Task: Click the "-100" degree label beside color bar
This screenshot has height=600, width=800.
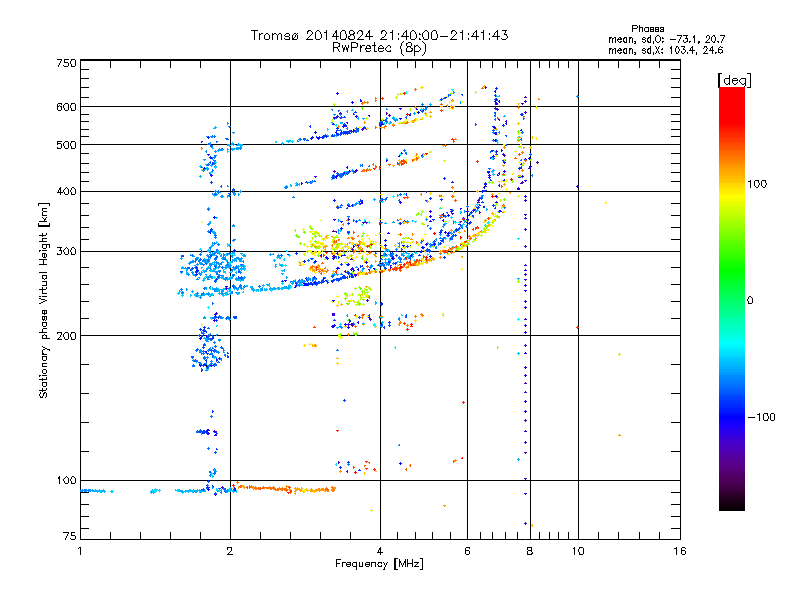Action: click(x=761, y=417)
